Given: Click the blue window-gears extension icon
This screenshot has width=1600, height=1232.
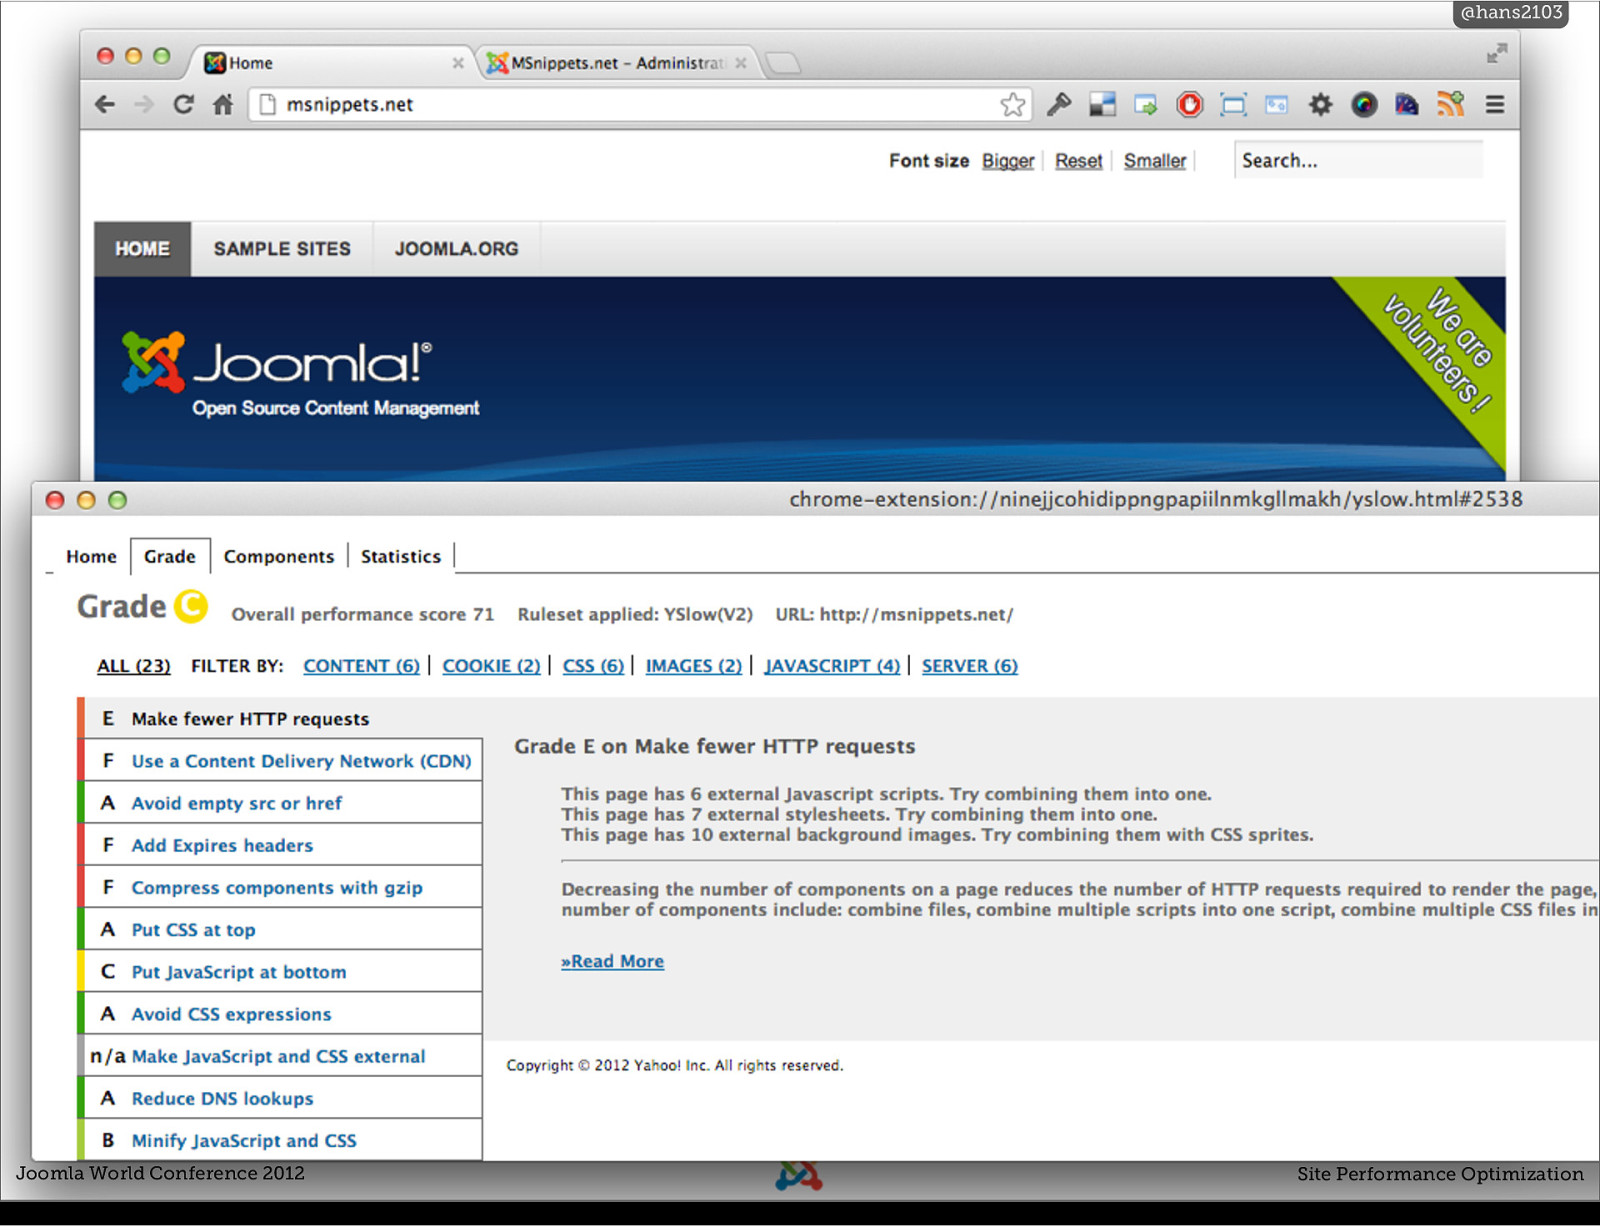Looking at the screenshot, I should click(x=1277, y=104).
